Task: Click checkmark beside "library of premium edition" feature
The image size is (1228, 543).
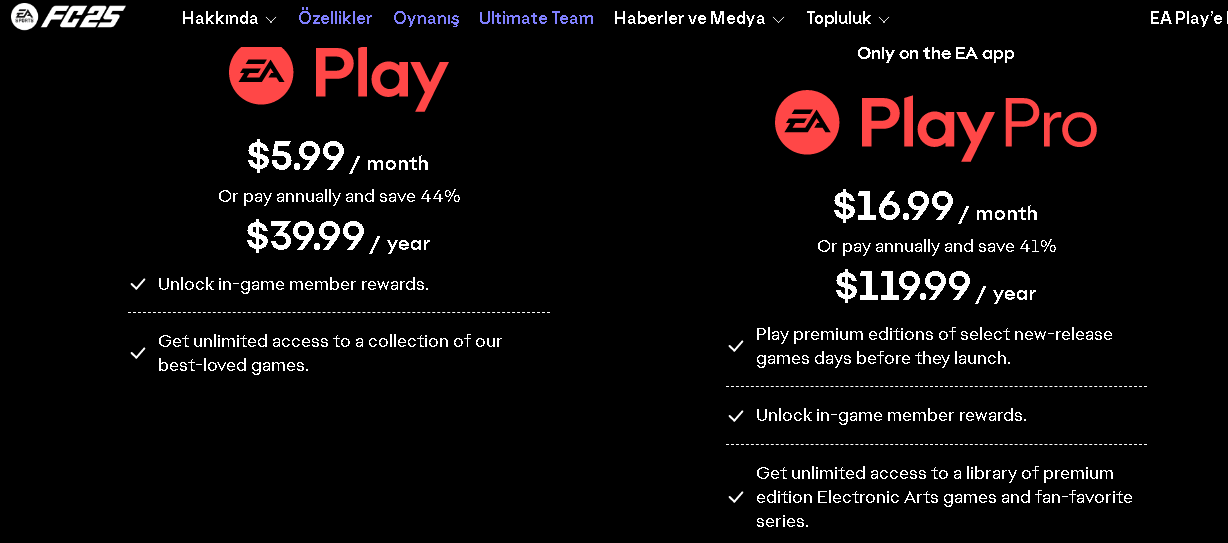Action: 736,497
